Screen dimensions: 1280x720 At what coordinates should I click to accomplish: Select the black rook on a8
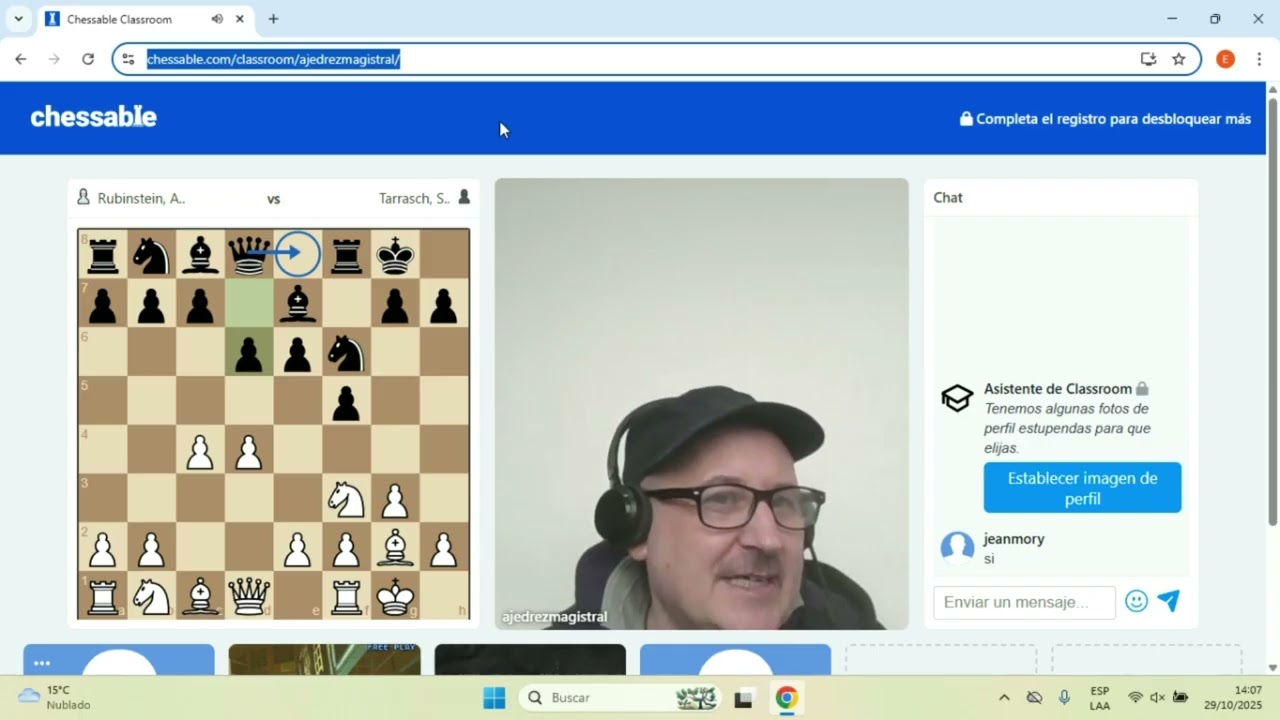[x=102, y=254]
